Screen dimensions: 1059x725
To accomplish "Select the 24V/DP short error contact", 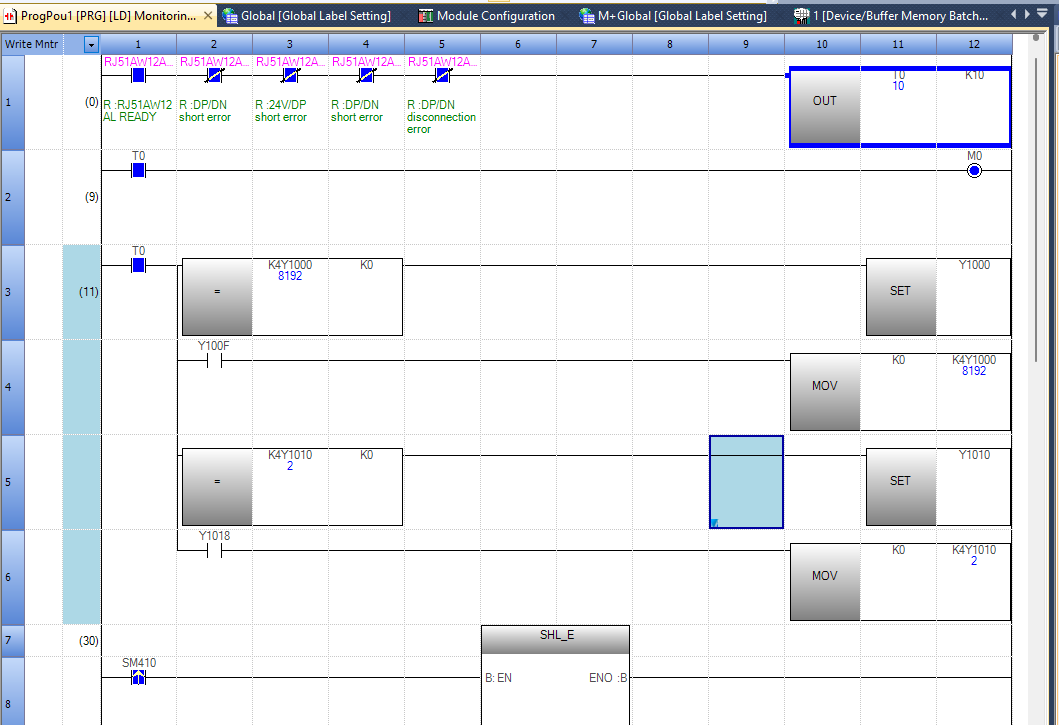I will point(290,75).
